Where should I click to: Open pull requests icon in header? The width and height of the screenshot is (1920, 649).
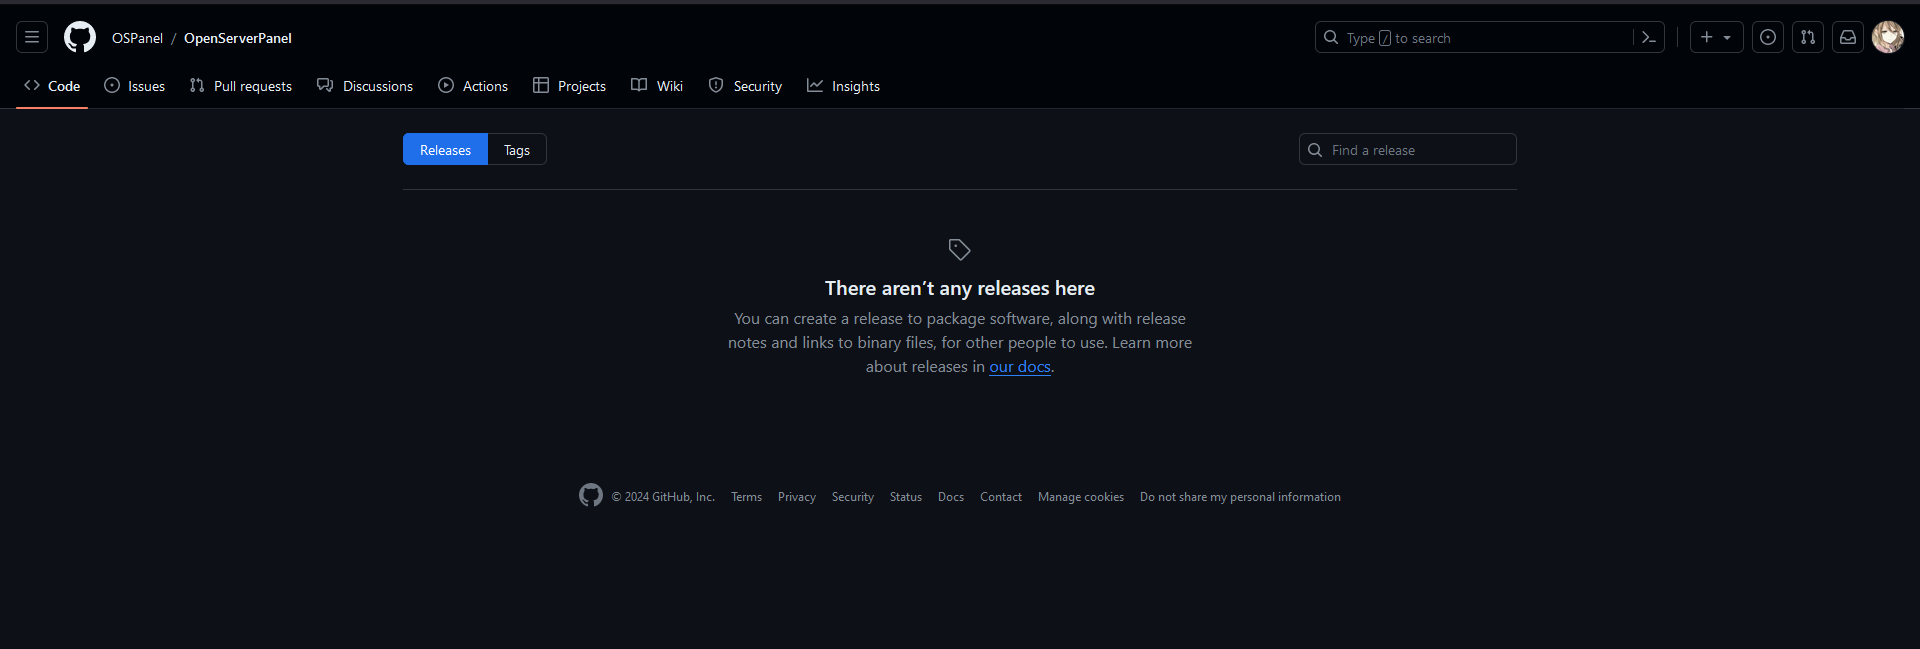point(1808,38)
